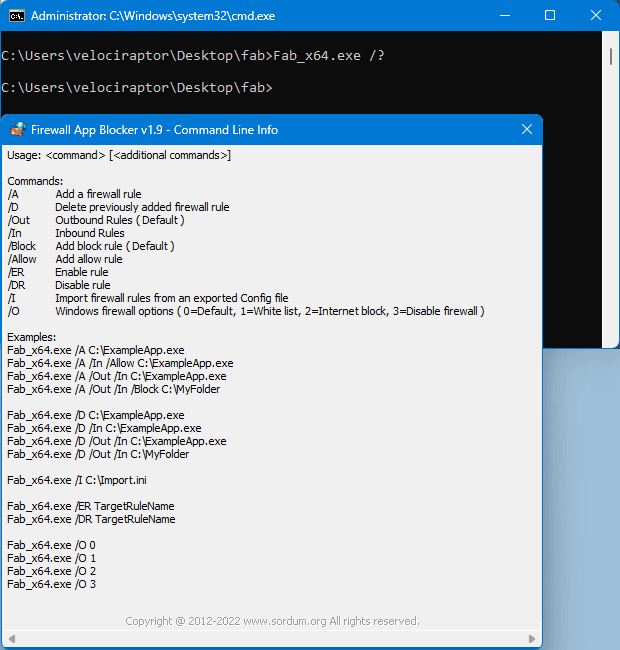Click the '/A /Out /In /Block C:\MyFolder' example
Image resolution: width=620 pixels, height=650 pixels.
[x=114, y=389]
